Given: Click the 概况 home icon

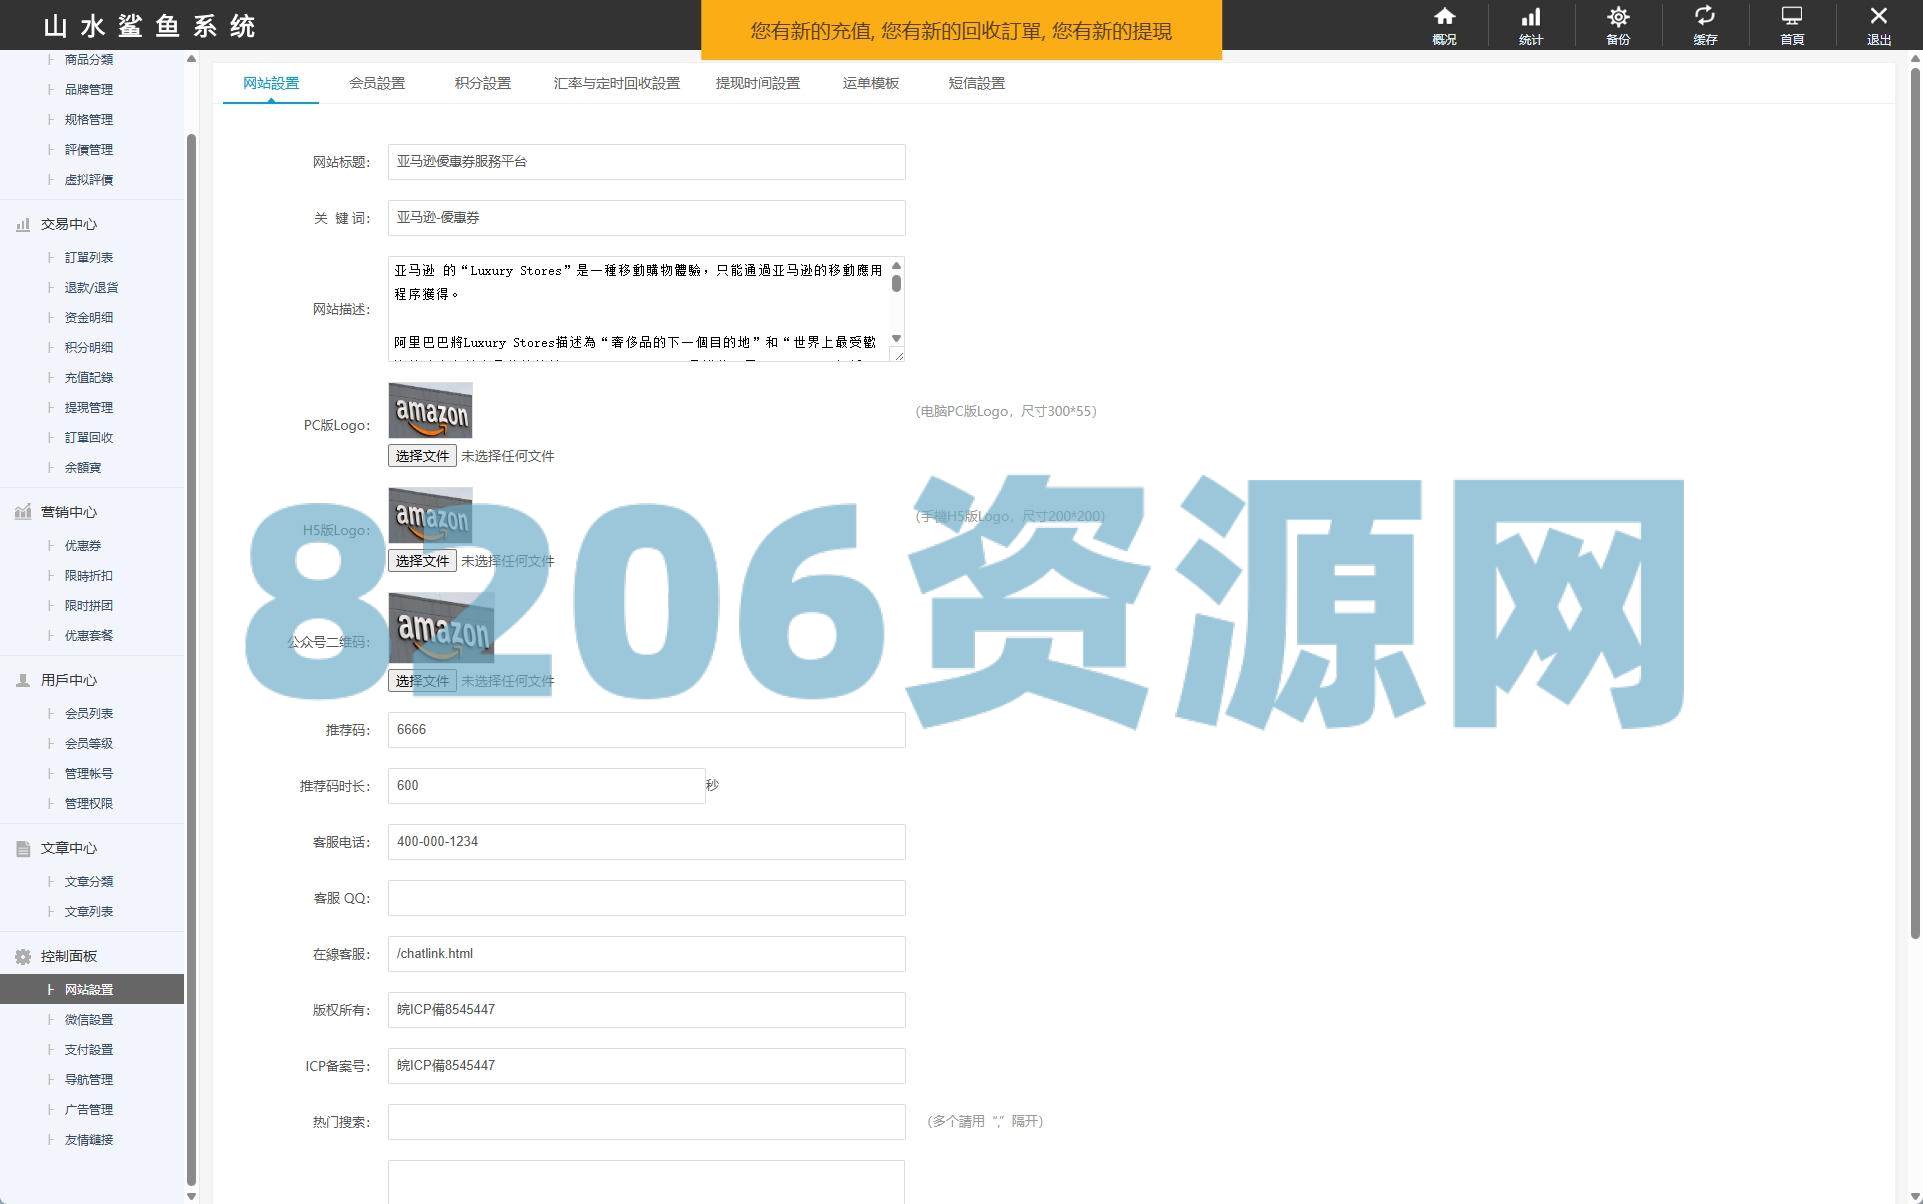Looking at the screenshot, I should point(1444,17).
